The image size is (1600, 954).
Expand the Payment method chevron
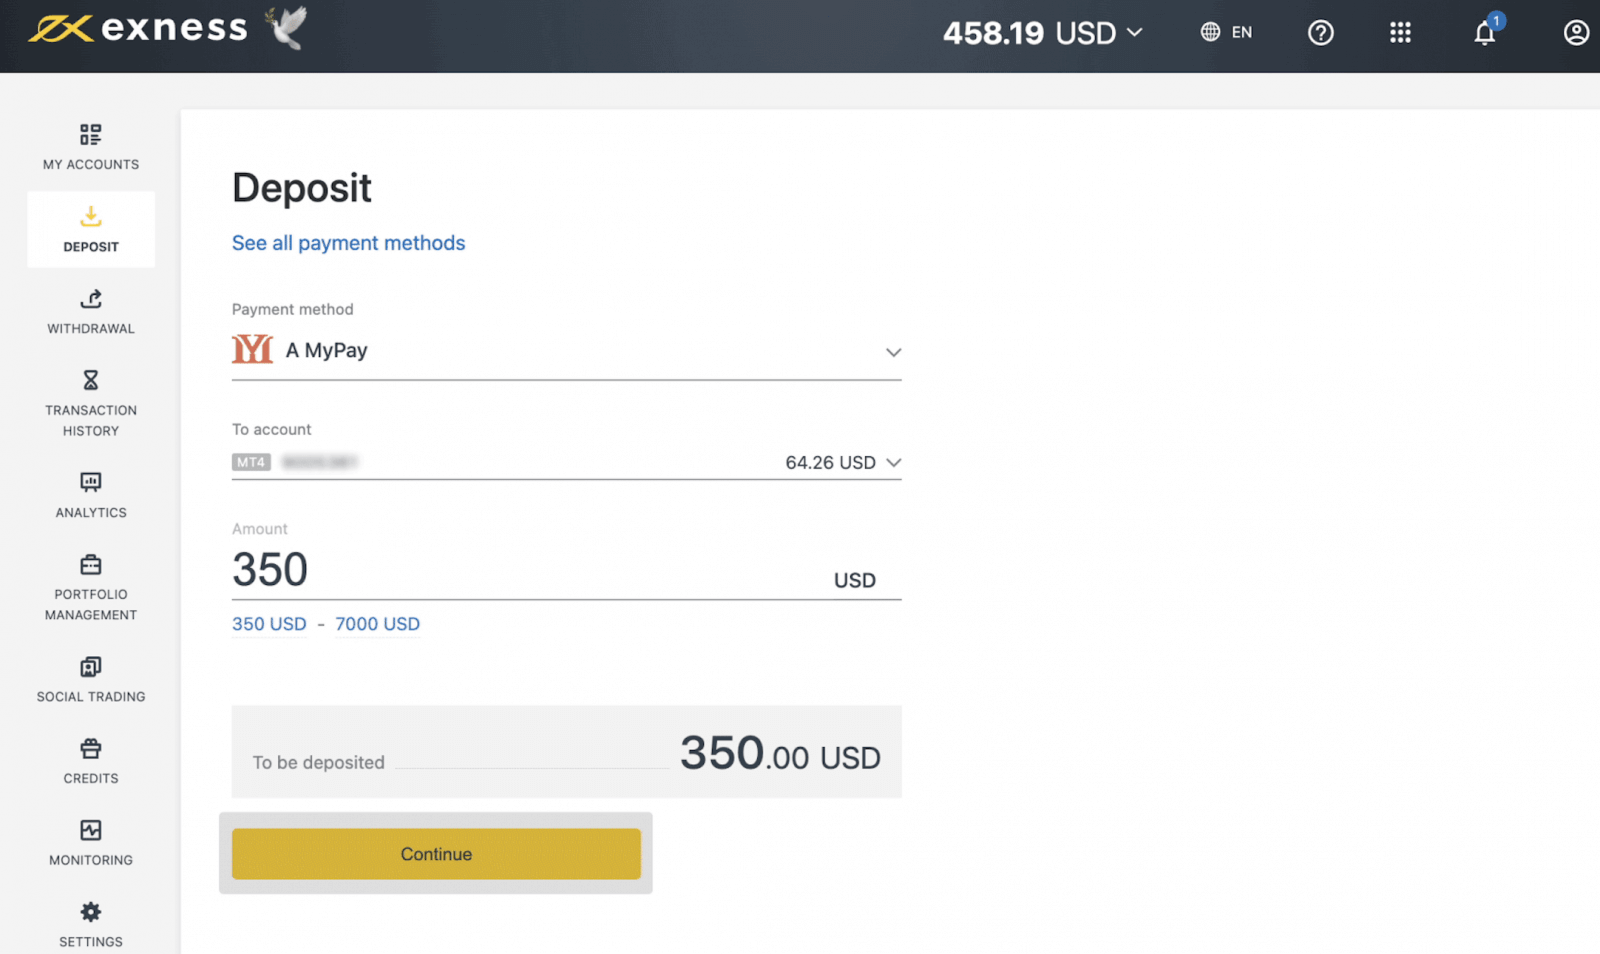tap(893, 352)
